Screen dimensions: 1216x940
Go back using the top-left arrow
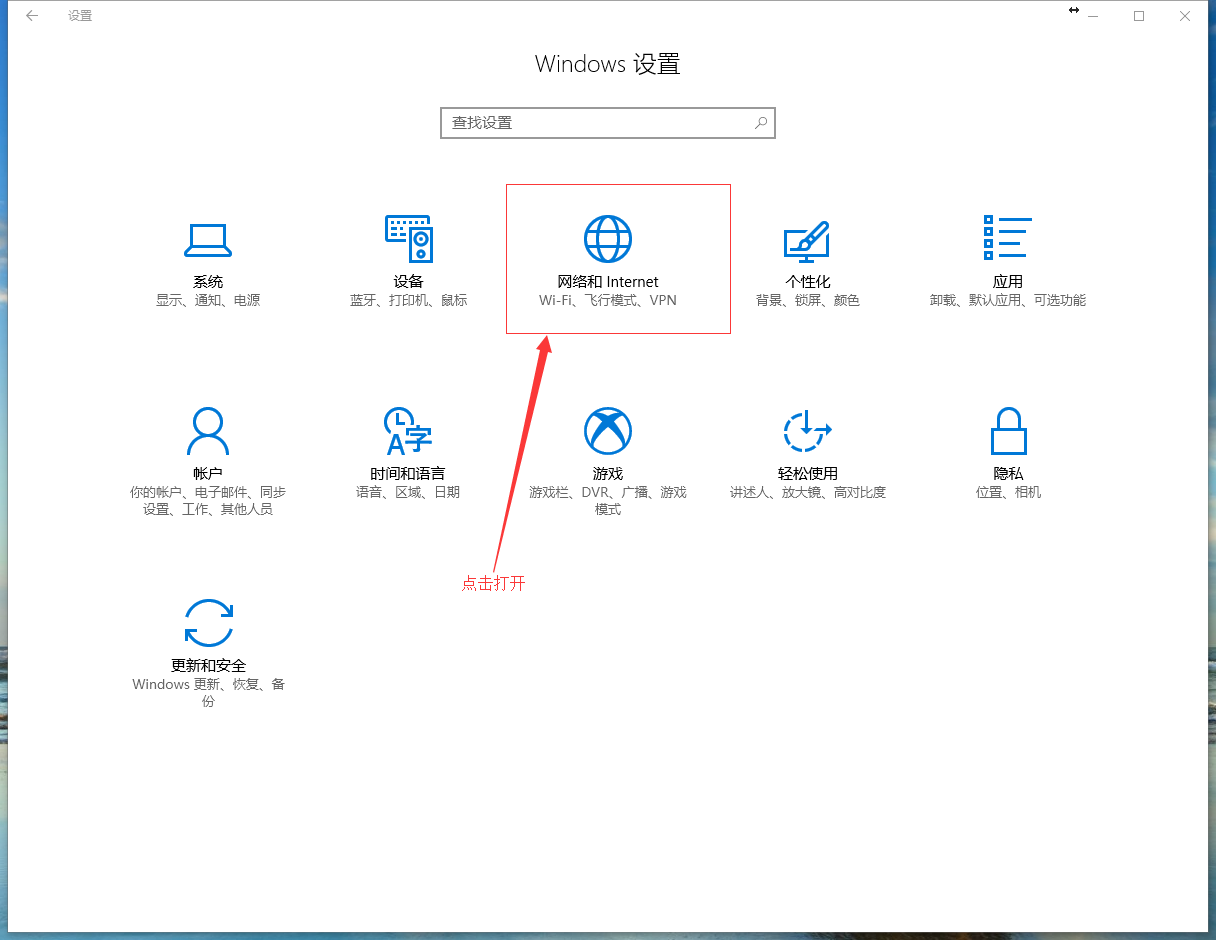(x=32, y=16)
